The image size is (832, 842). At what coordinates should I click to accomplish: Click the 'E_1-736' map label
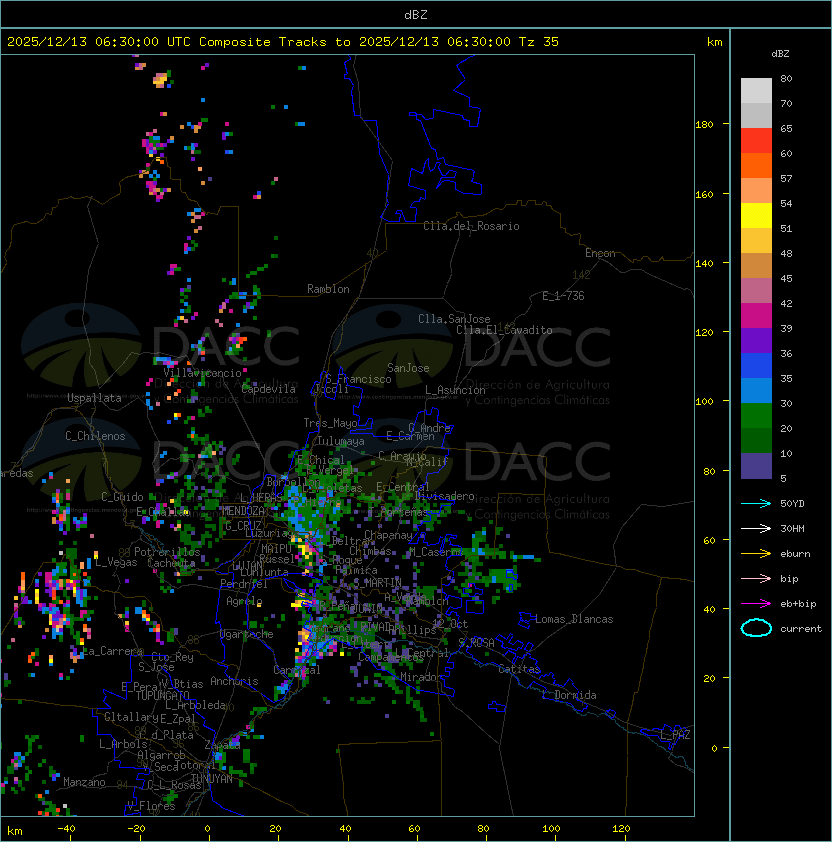[563, 296]
